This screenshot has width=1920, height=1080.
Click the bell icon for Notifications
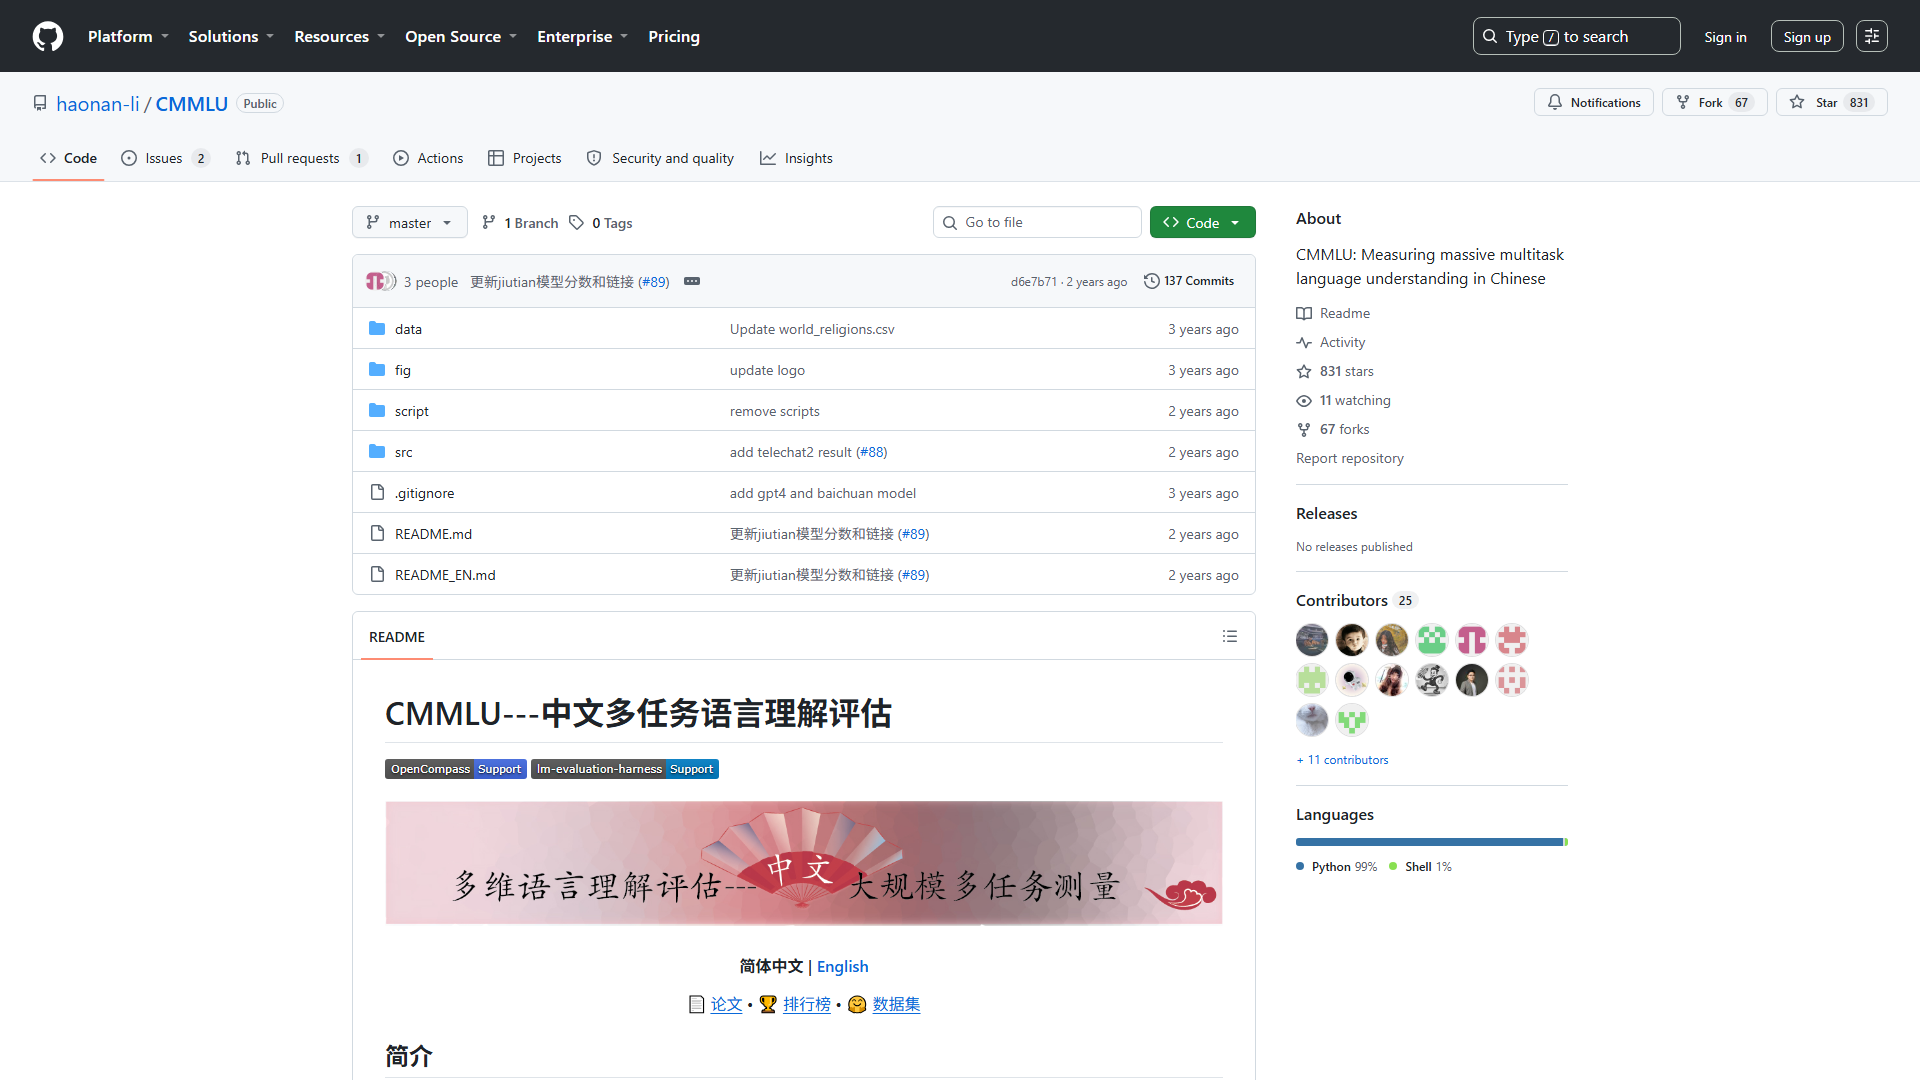pyautogui.click(x=1555, y=102)
